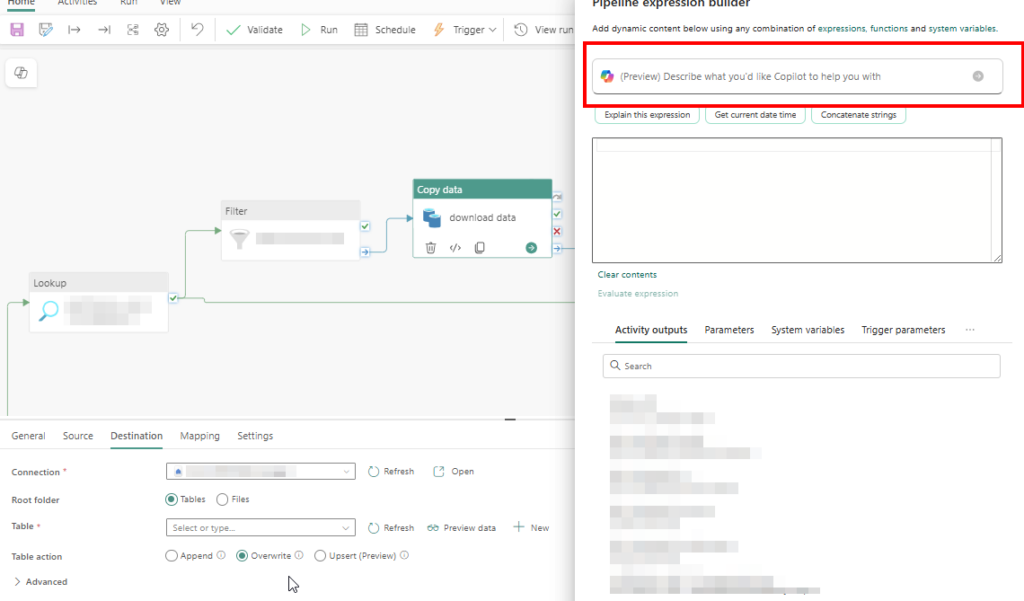Image resolution: width=1024 pixels, height=601 pixels.
Task: Click the Filter activity funnel icon
Action: [x=239, y=239]
